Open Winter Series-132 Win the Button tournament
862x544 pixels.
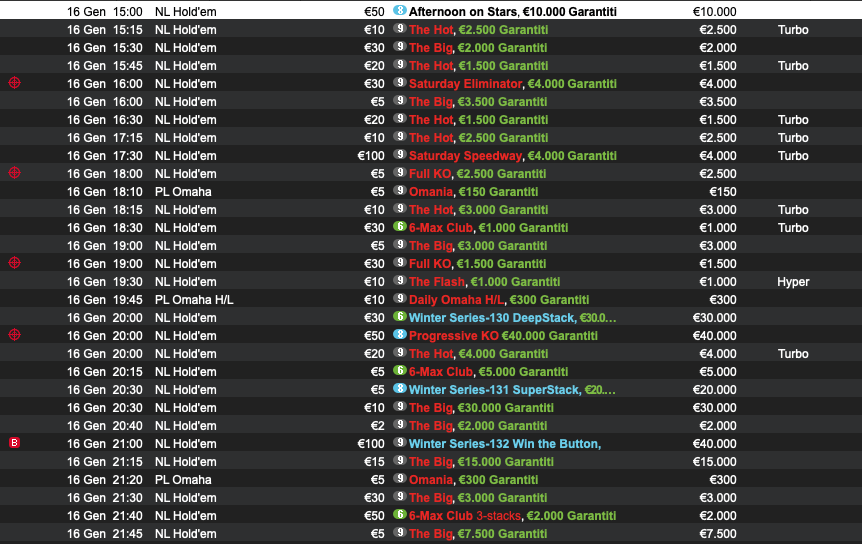click(505, 443)
